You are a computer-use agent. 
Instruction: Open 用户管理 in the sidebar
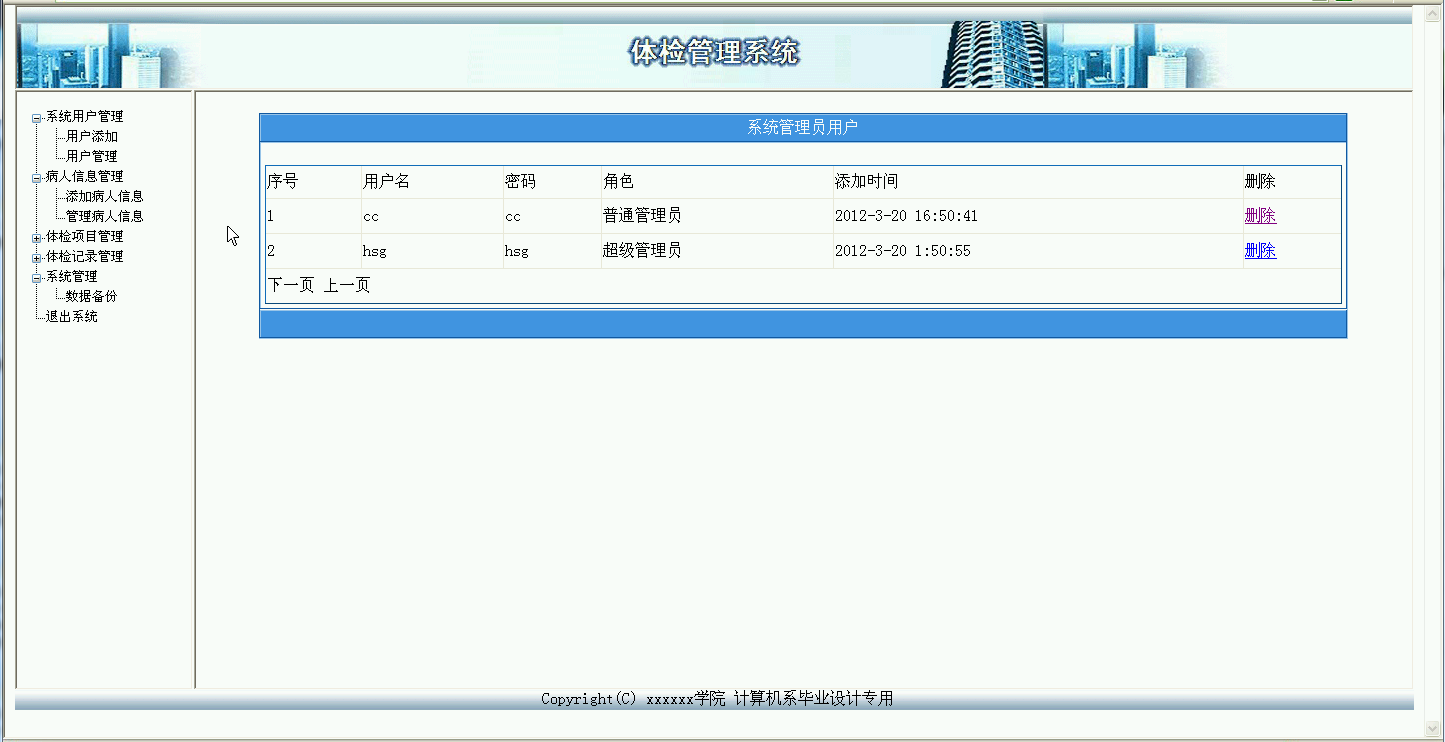tap(92, 157)
